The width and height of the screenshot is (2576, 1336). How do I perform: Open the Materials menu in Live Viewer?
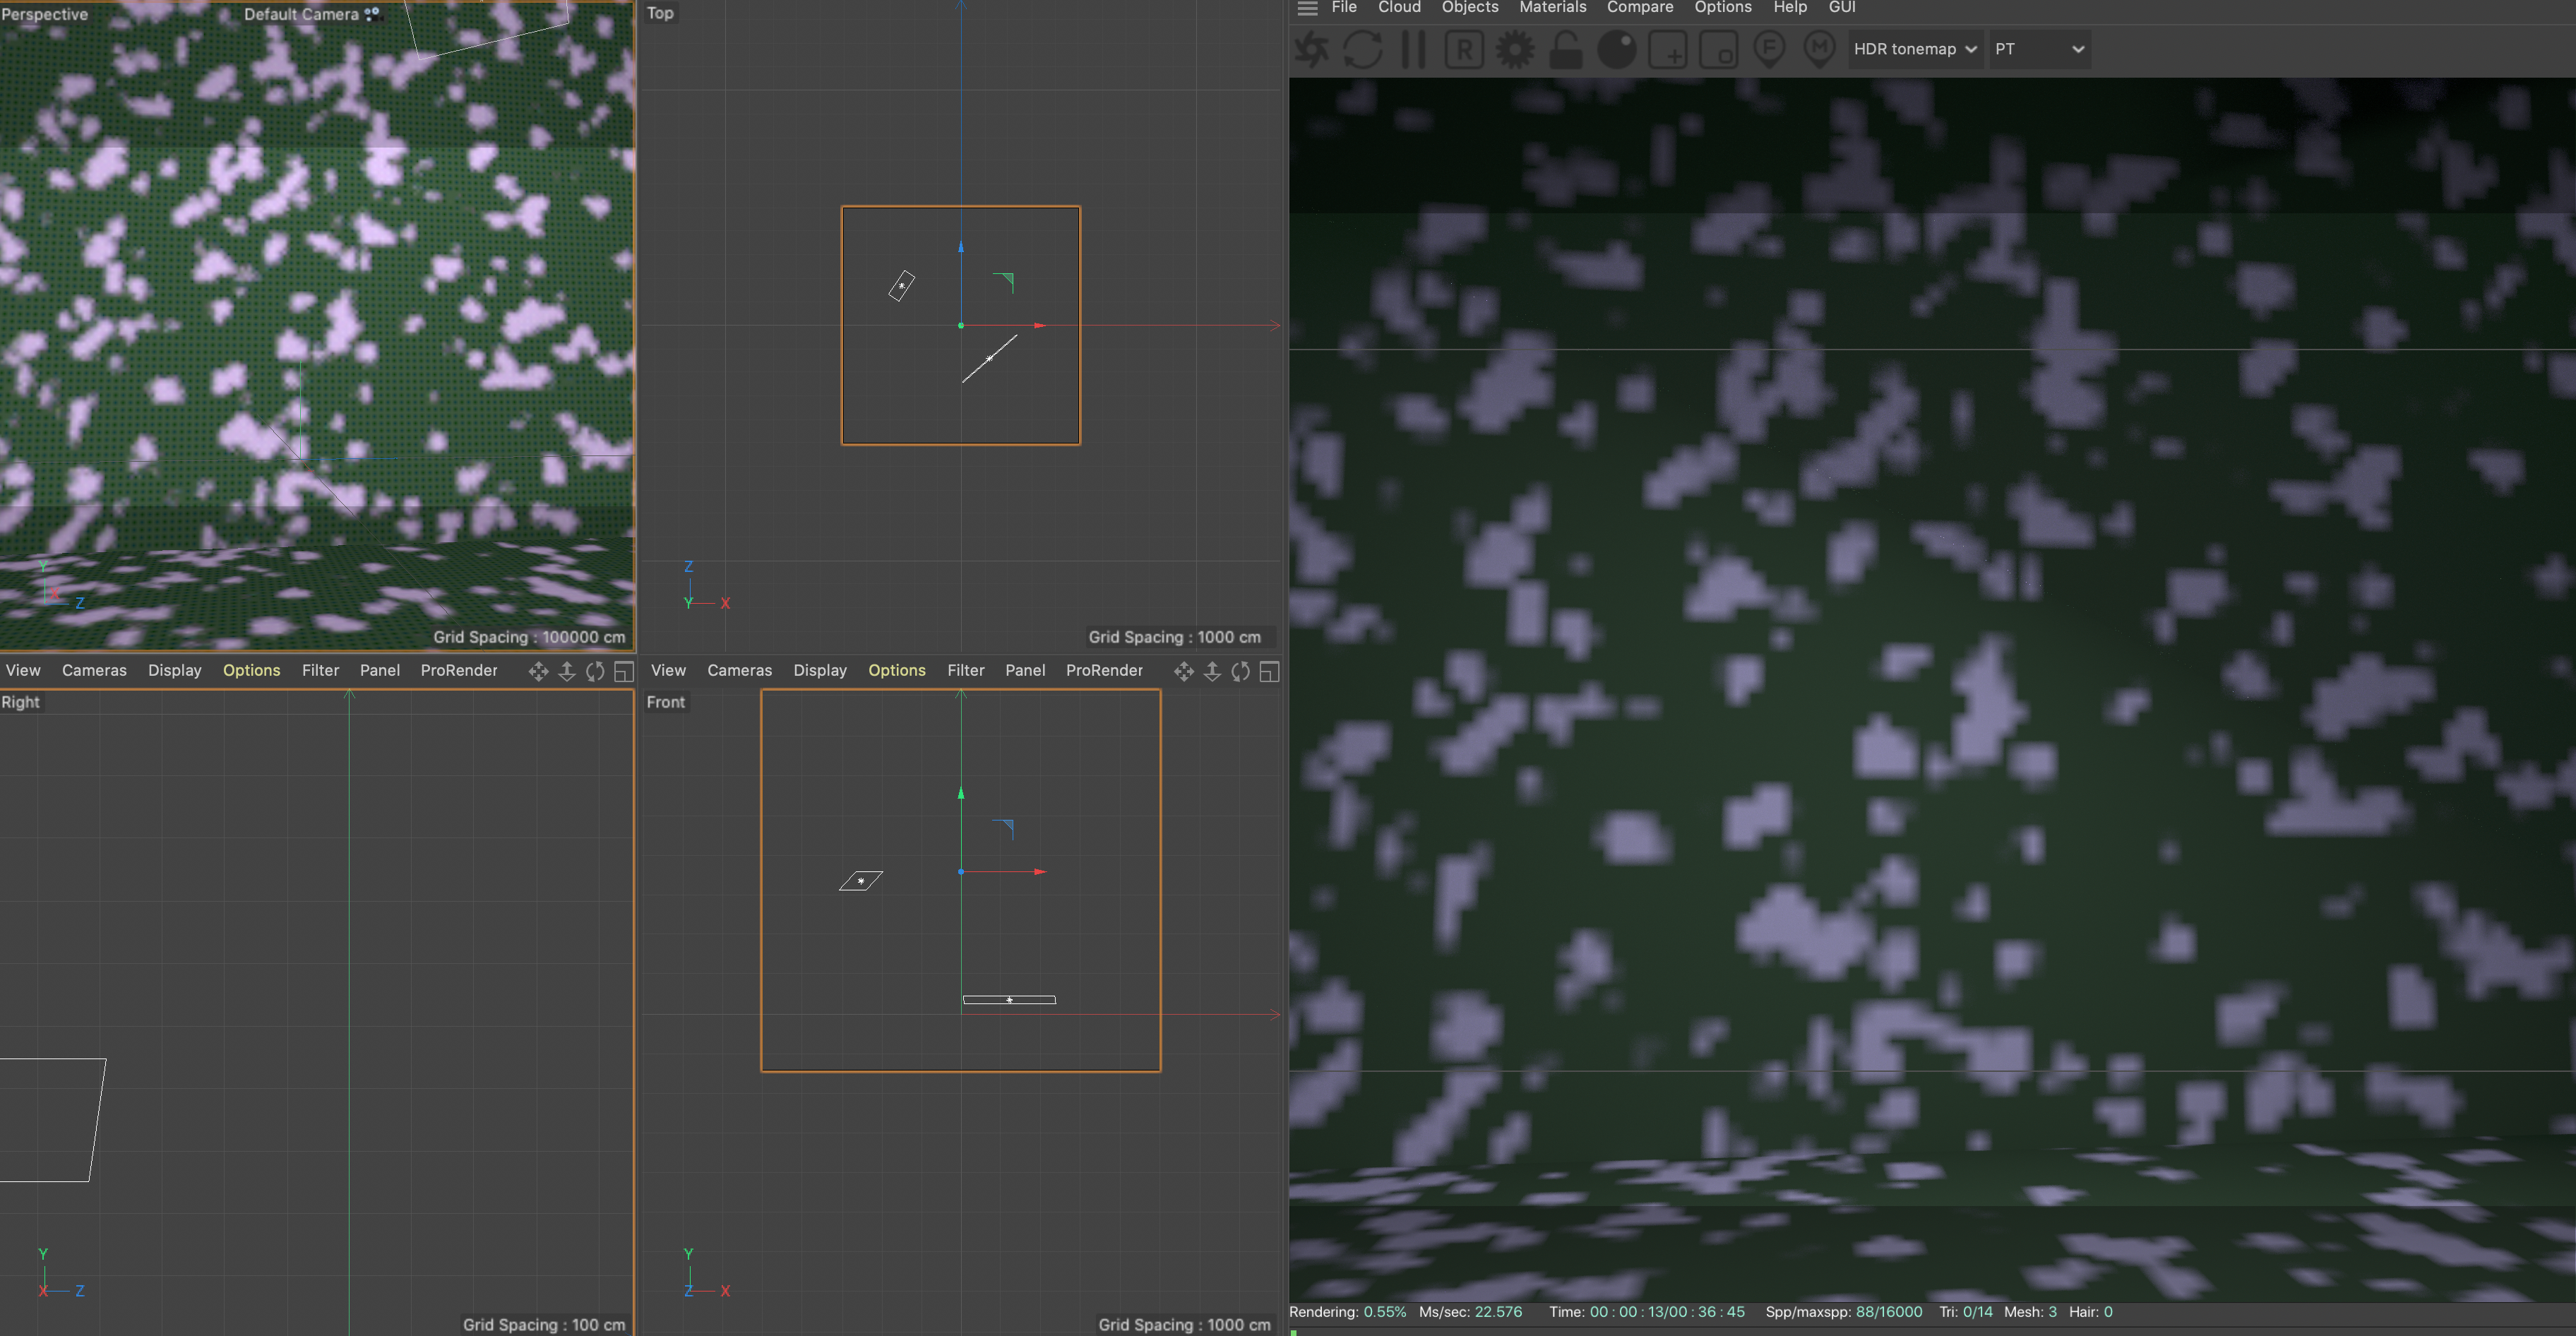1552,8
